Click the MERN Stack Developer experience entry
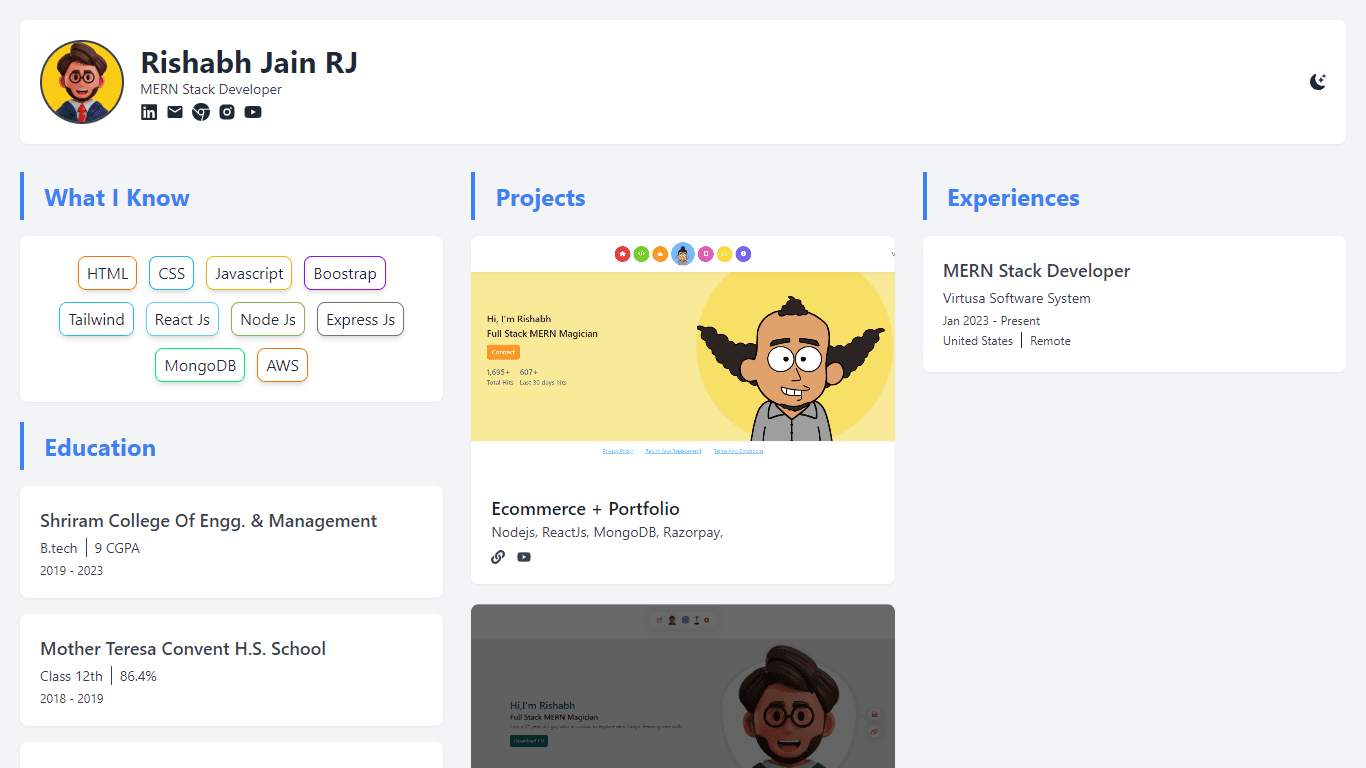The height and width of the screenshot is (768, 1366). (x=1036, y=271)
